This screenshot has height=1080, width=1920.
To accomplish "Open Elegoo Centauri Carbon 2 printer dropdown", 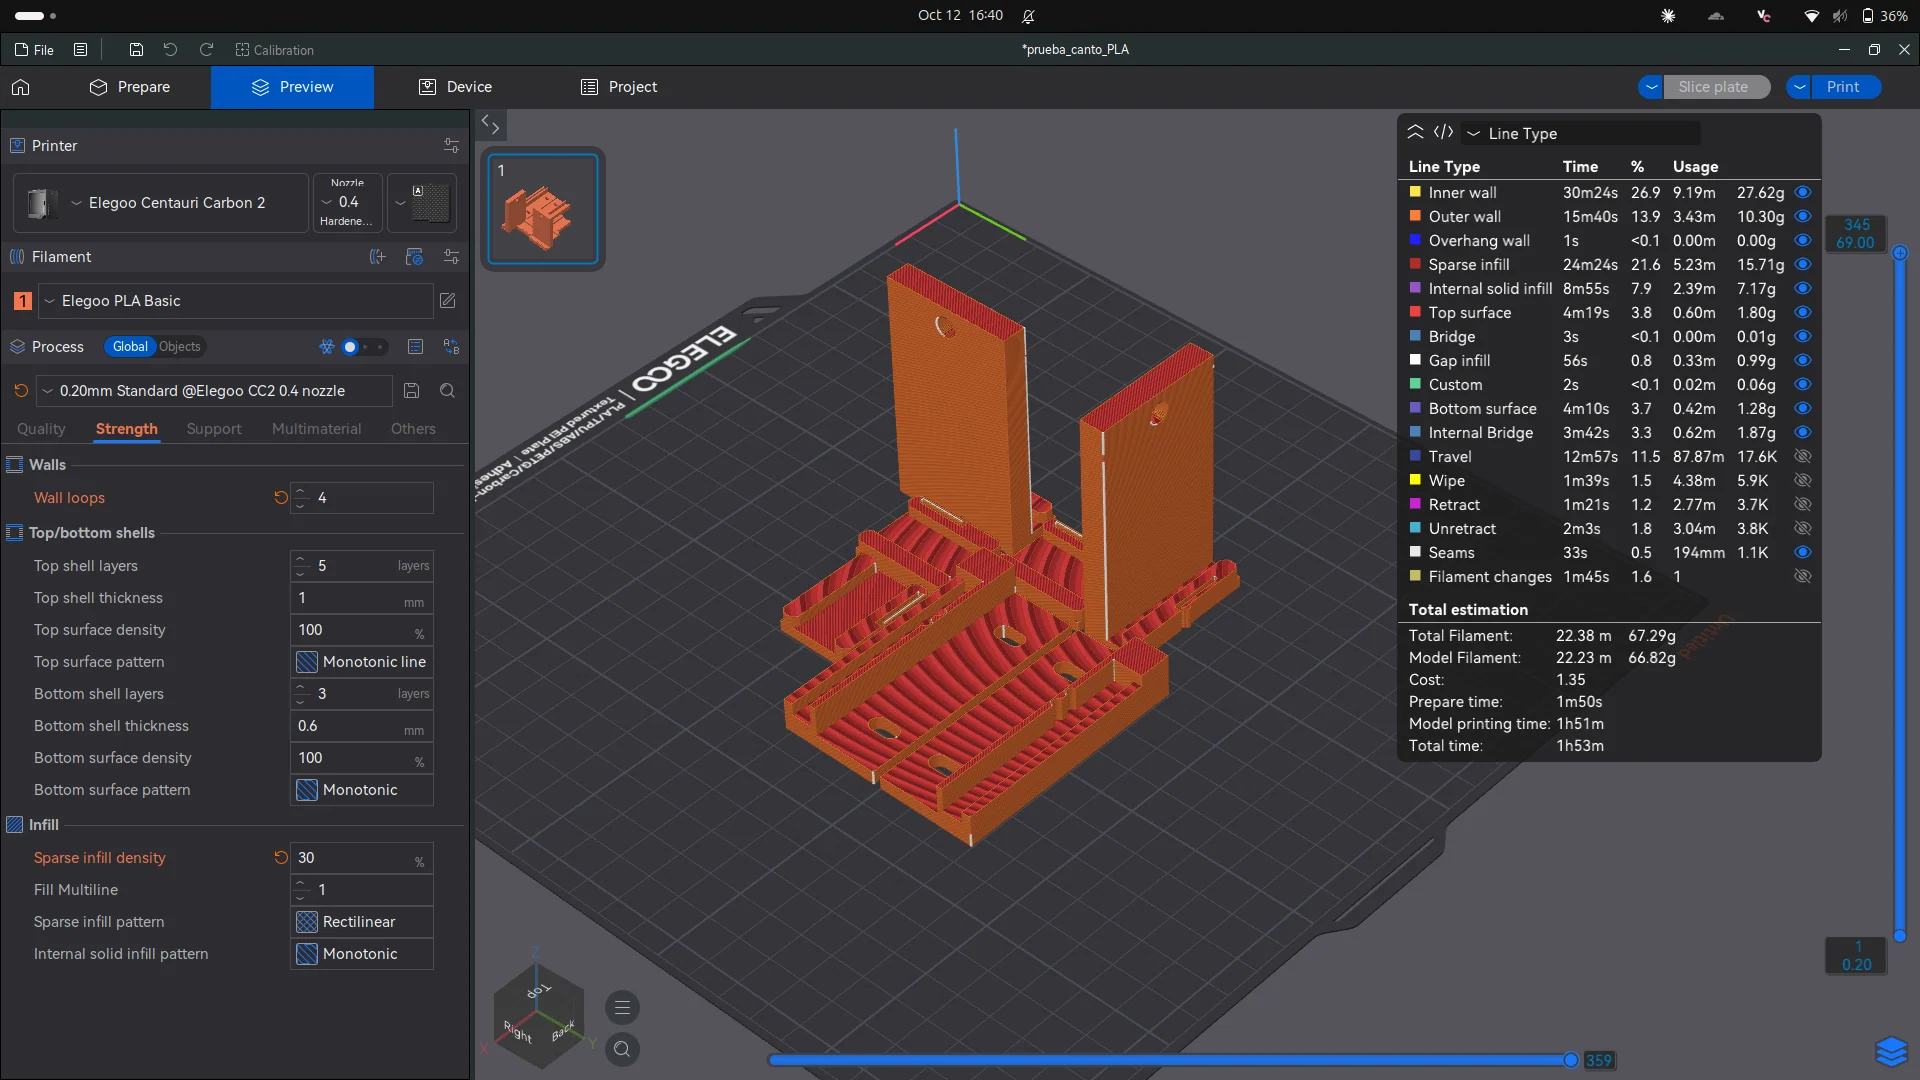I will pyautogui.click(x=160, y=203).
